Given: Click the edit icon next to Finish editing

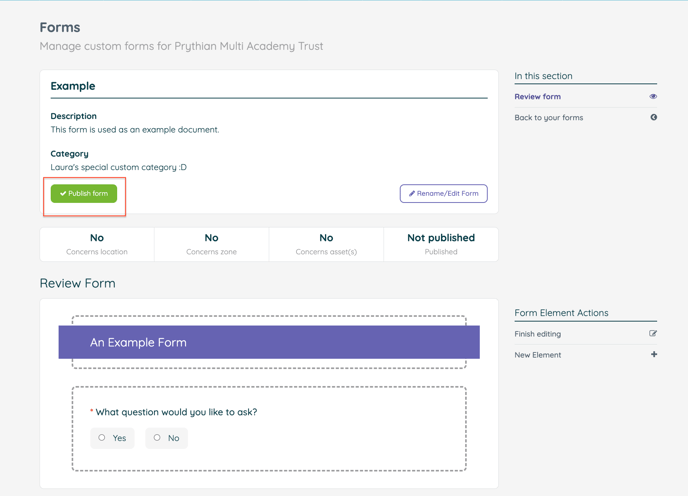Looking at the screenshot, I should 653,334.
